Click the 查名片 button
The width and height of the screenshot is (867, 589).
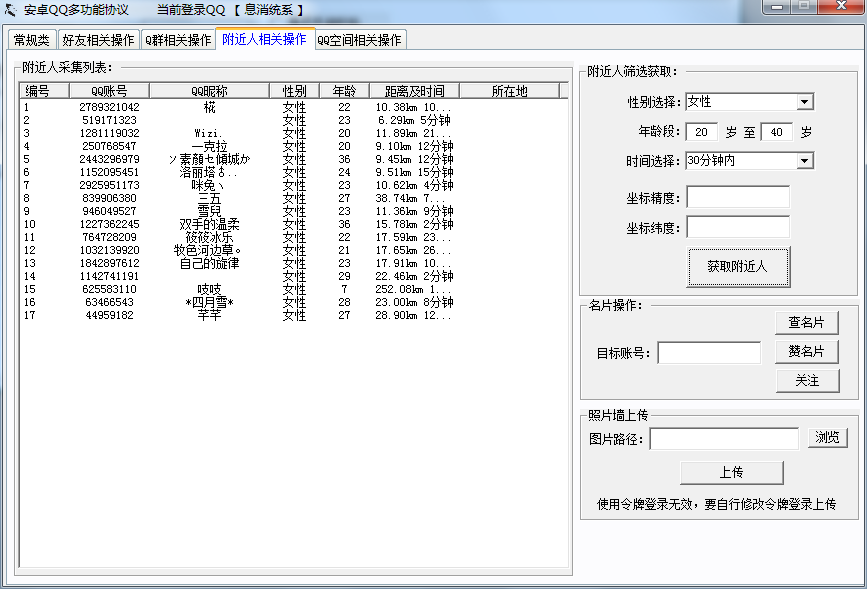pyautogui.click(x=807, y=322)
